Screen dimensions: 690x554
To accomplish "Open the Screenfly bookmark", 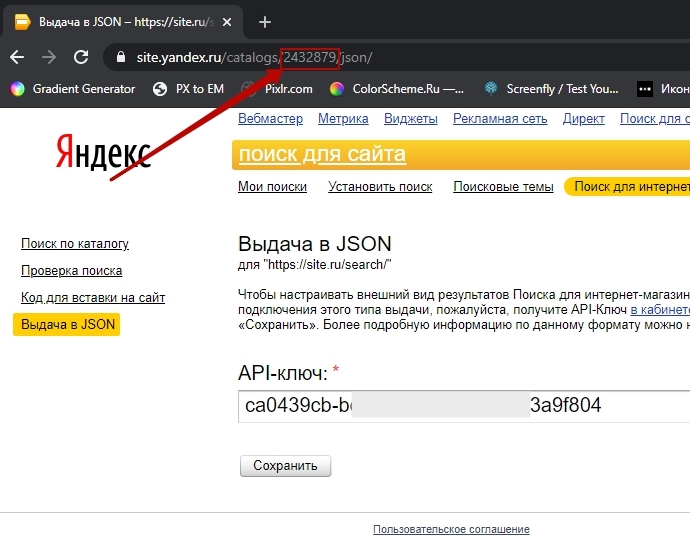I will 549,89.
